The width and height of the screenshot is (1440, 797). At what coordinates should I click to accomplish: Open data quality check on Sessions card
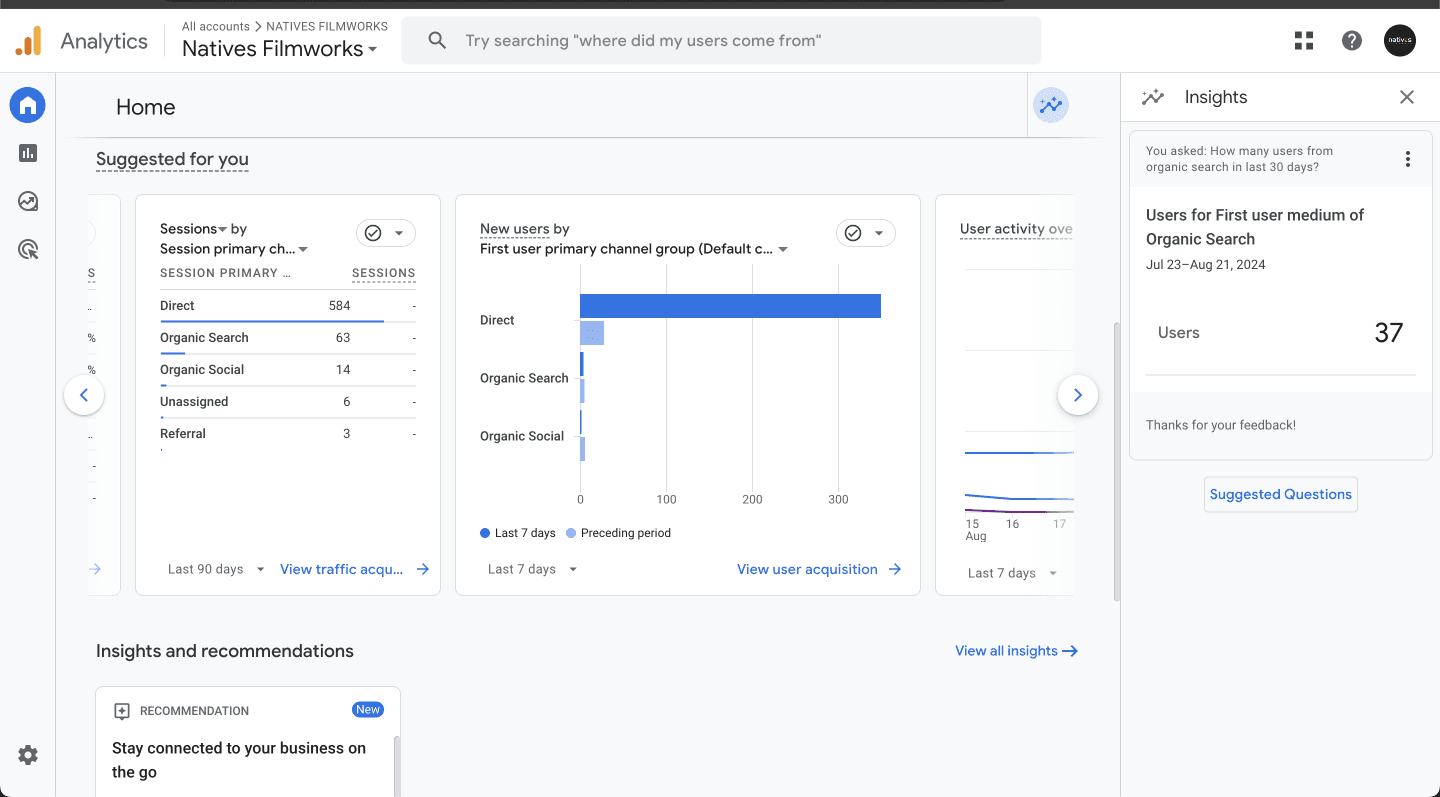[x=386, y=233]
